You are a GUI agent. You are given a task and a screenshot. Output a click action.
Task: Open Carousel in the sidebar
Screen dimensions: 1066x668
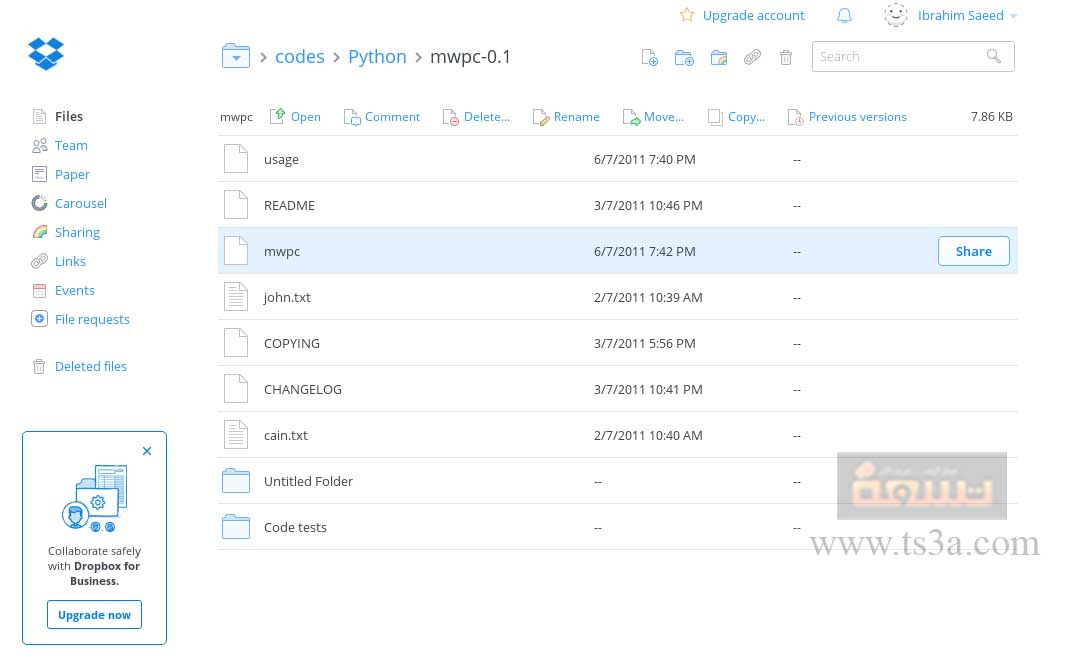(x=80, y=203)
